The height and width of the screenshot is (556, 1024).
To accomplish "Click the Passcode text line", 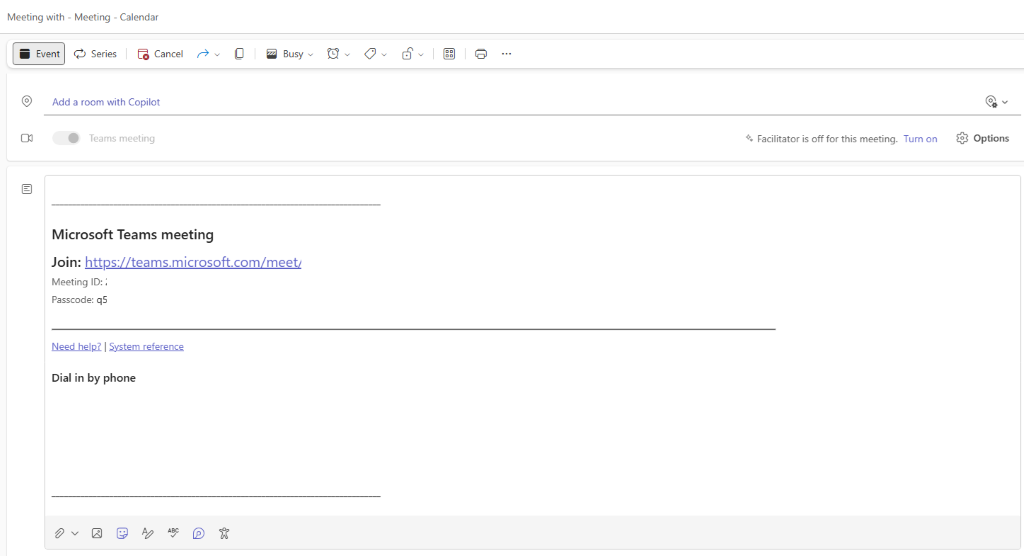I will point(80,300).
